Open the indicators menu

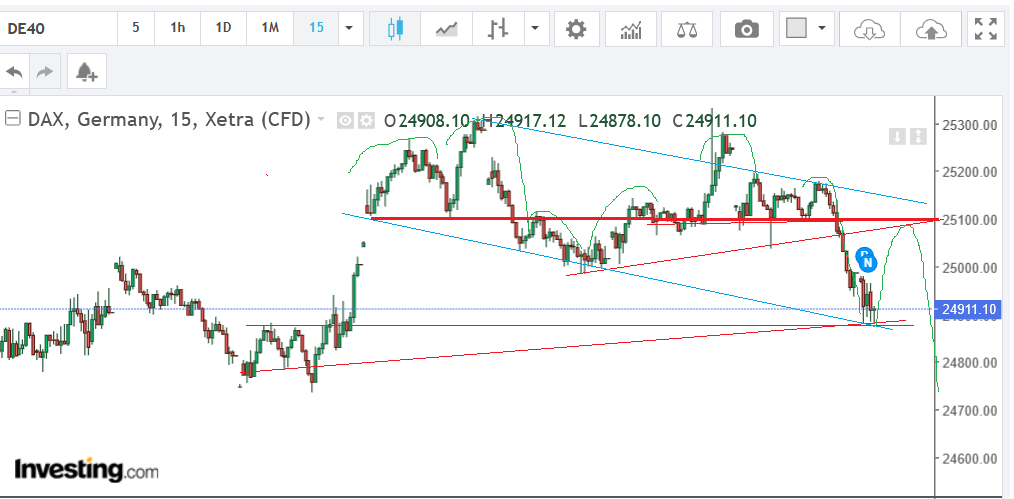coord(631,29)
